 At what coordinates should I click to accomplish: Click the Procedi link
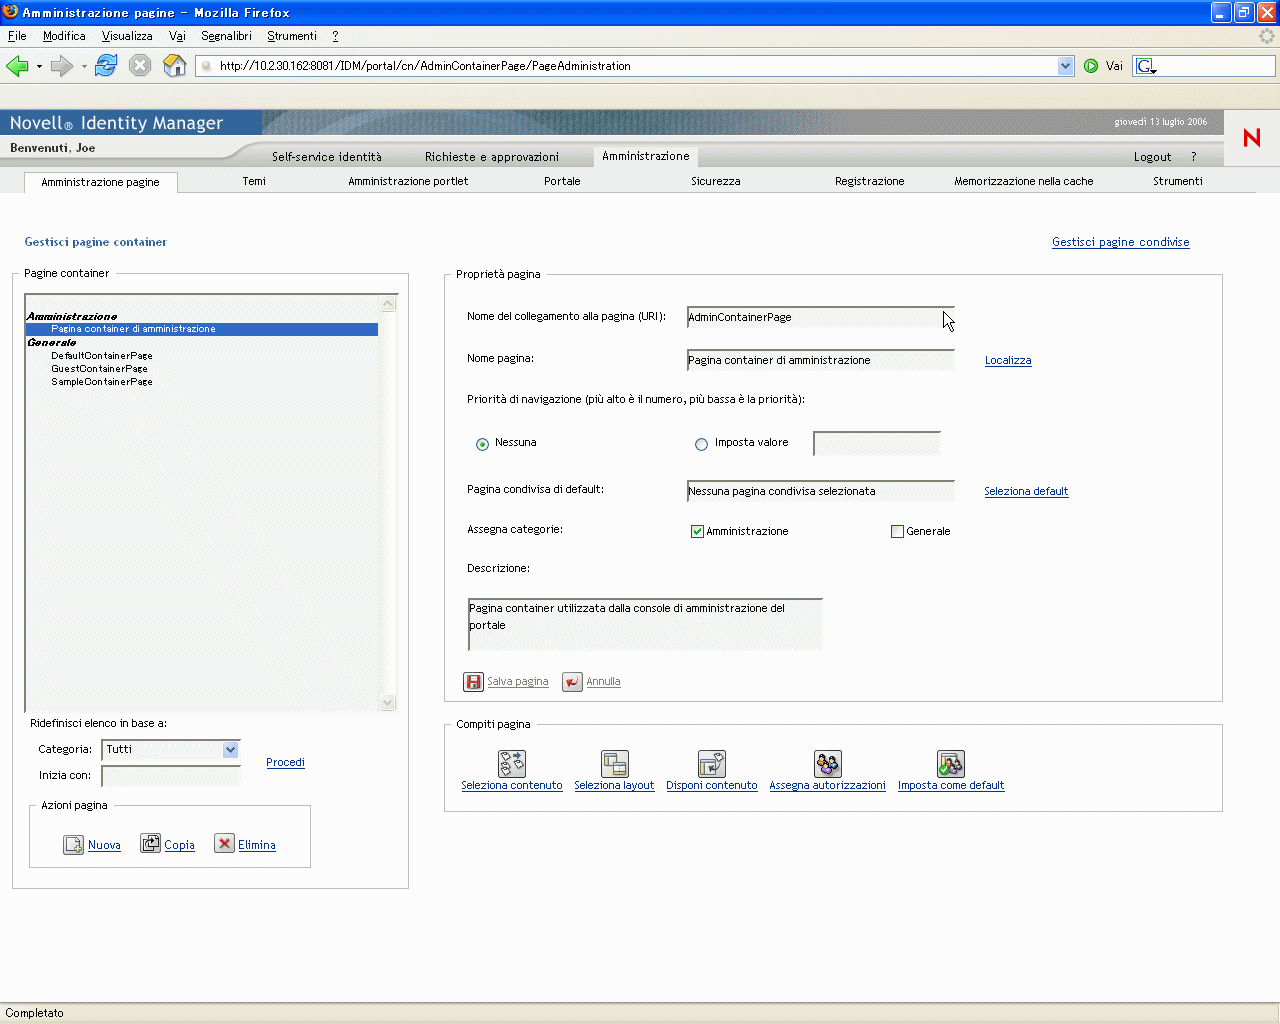tap(285, 763)
